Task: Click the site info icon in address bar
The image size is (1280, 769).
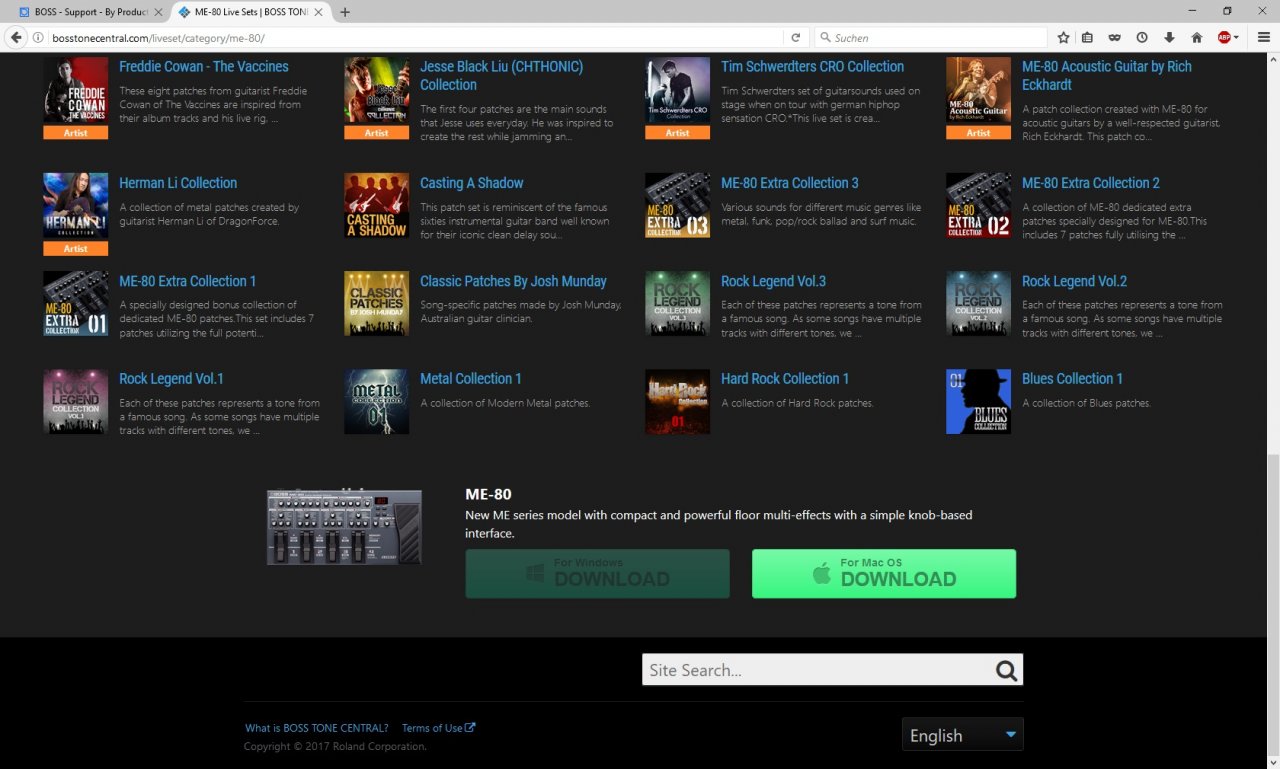Action: pyautogui.click(x=38, y=37)
